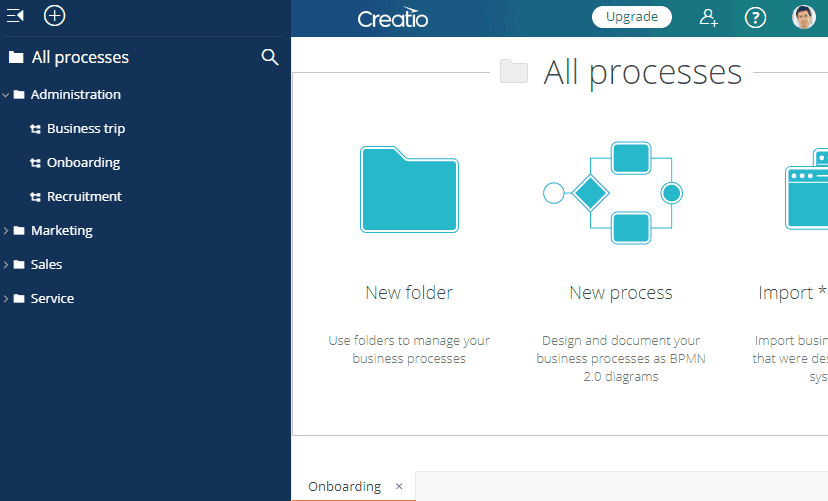
Task: Select the Sales folder
Action: click(46, 264)
